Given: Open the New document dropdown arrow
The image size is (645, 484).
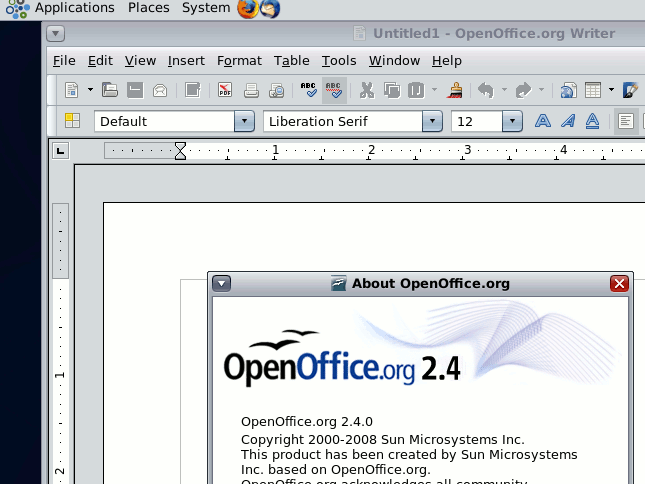Looking at the screenshot, I should [90, 90].
